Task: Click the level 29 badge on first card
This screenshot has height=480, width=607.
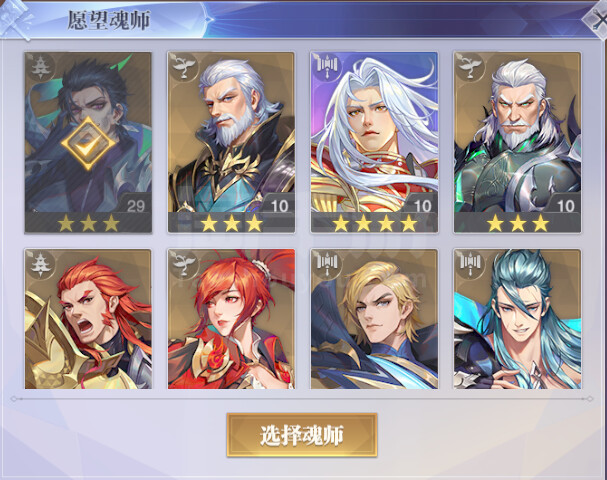Action: pos(135,206)
